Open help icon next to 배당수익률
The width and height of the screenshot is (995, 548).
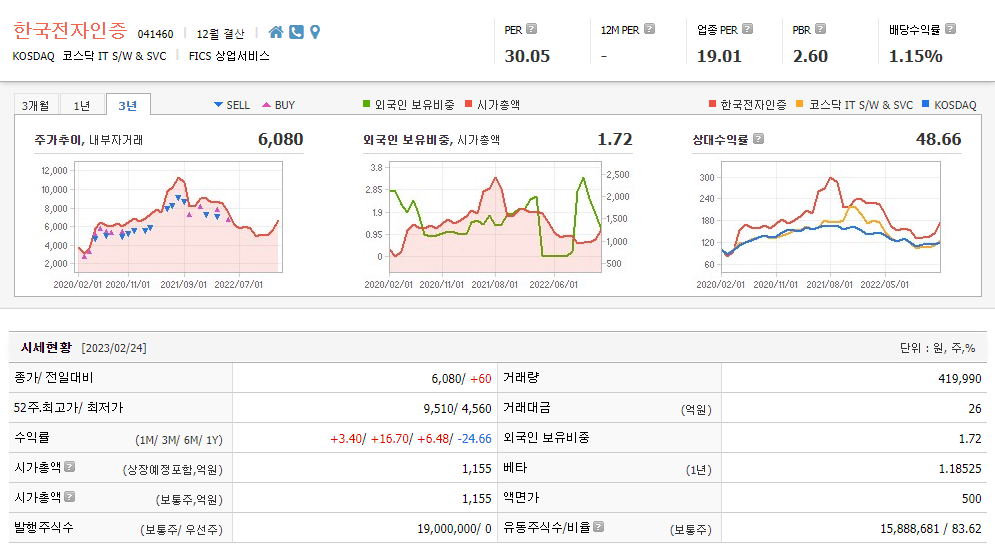(x=950, y=29)
